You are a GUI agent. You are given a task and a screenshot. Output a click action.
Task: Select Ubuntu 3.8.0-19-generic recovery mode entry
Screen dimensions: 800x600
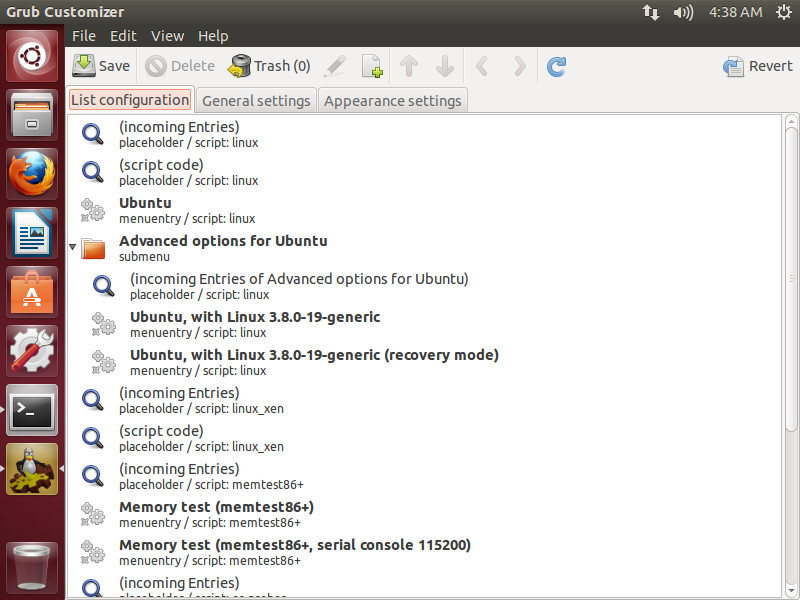[x=314, y=362]
